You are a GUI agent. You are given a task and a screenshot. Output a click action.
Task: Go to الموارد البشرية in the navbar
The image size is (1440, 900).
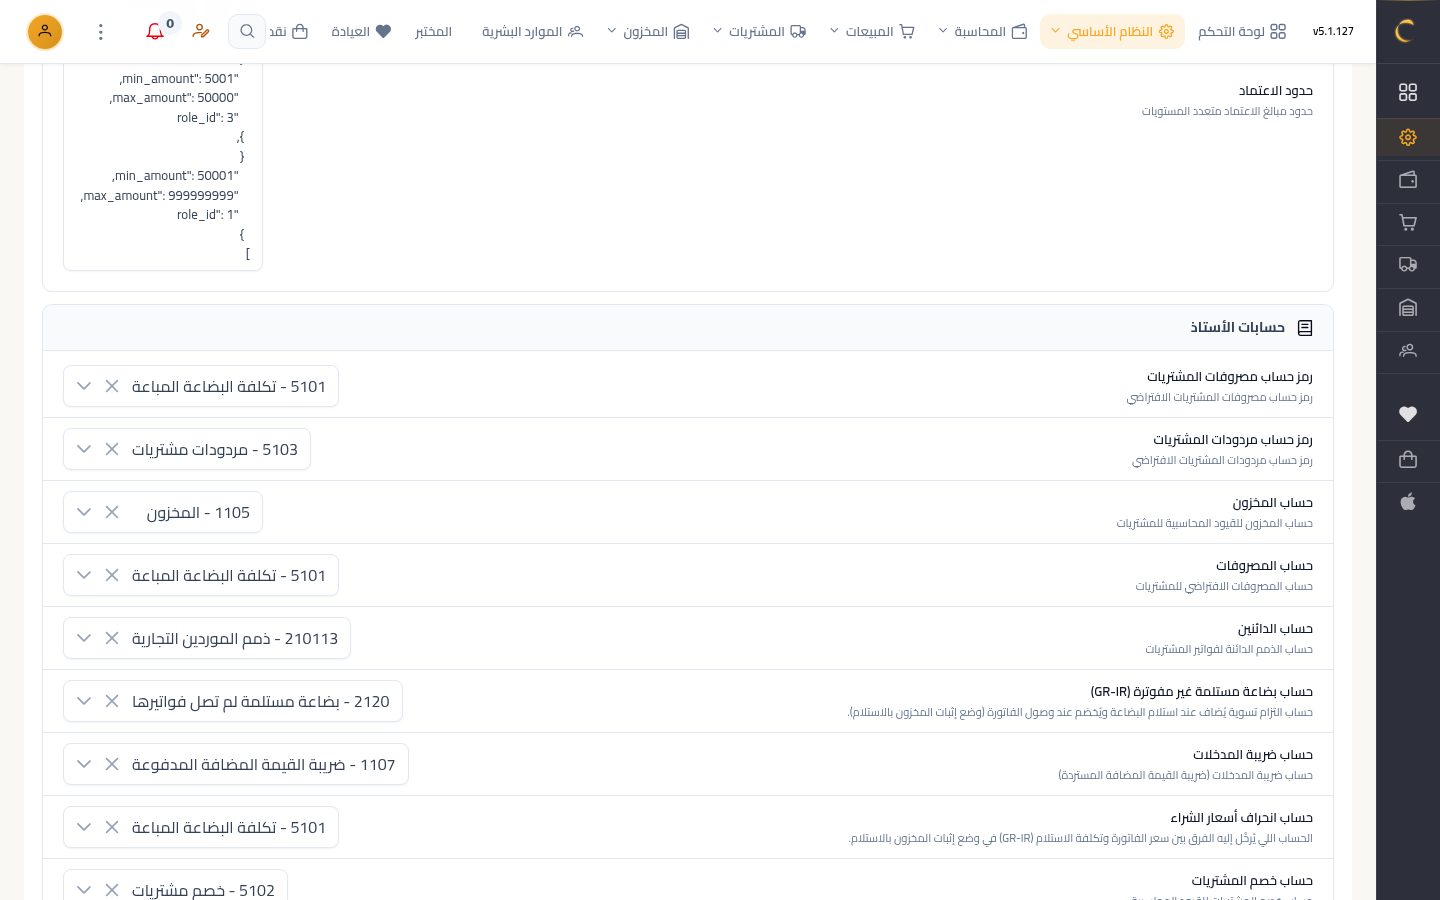532,32
